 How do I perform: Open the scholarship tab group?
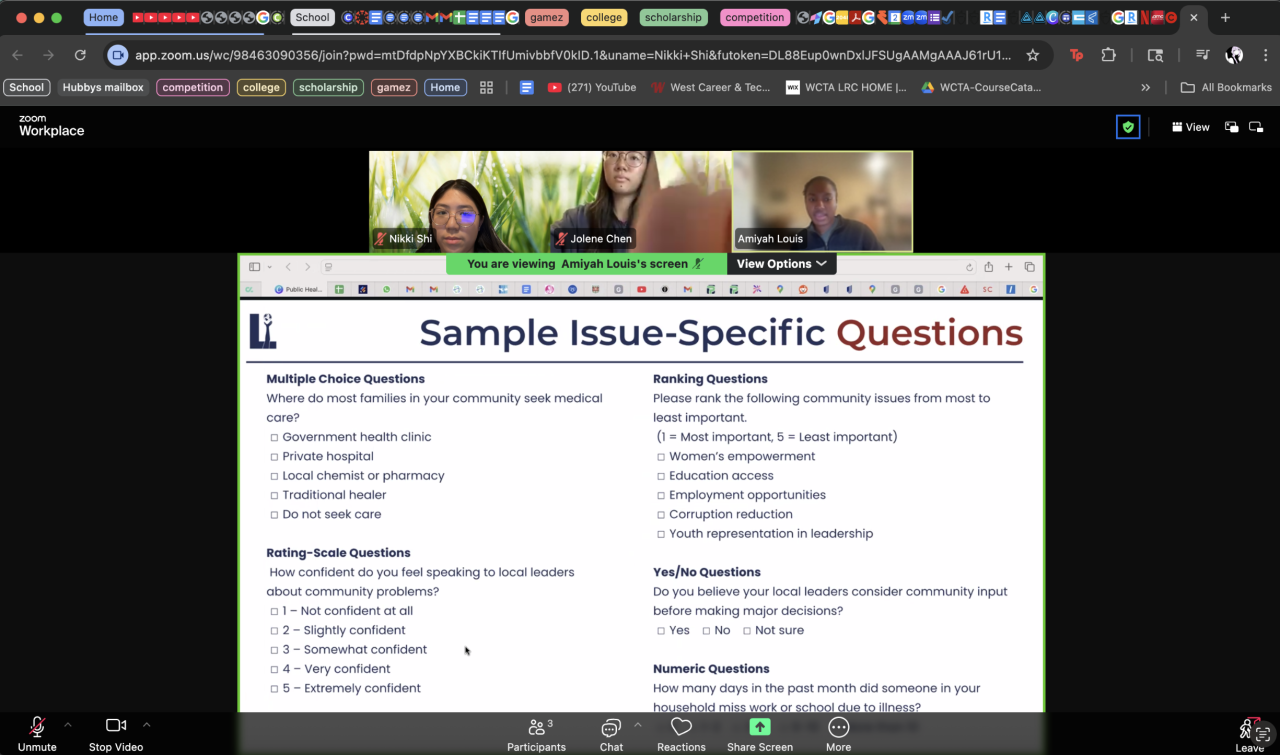click(673, 17)
